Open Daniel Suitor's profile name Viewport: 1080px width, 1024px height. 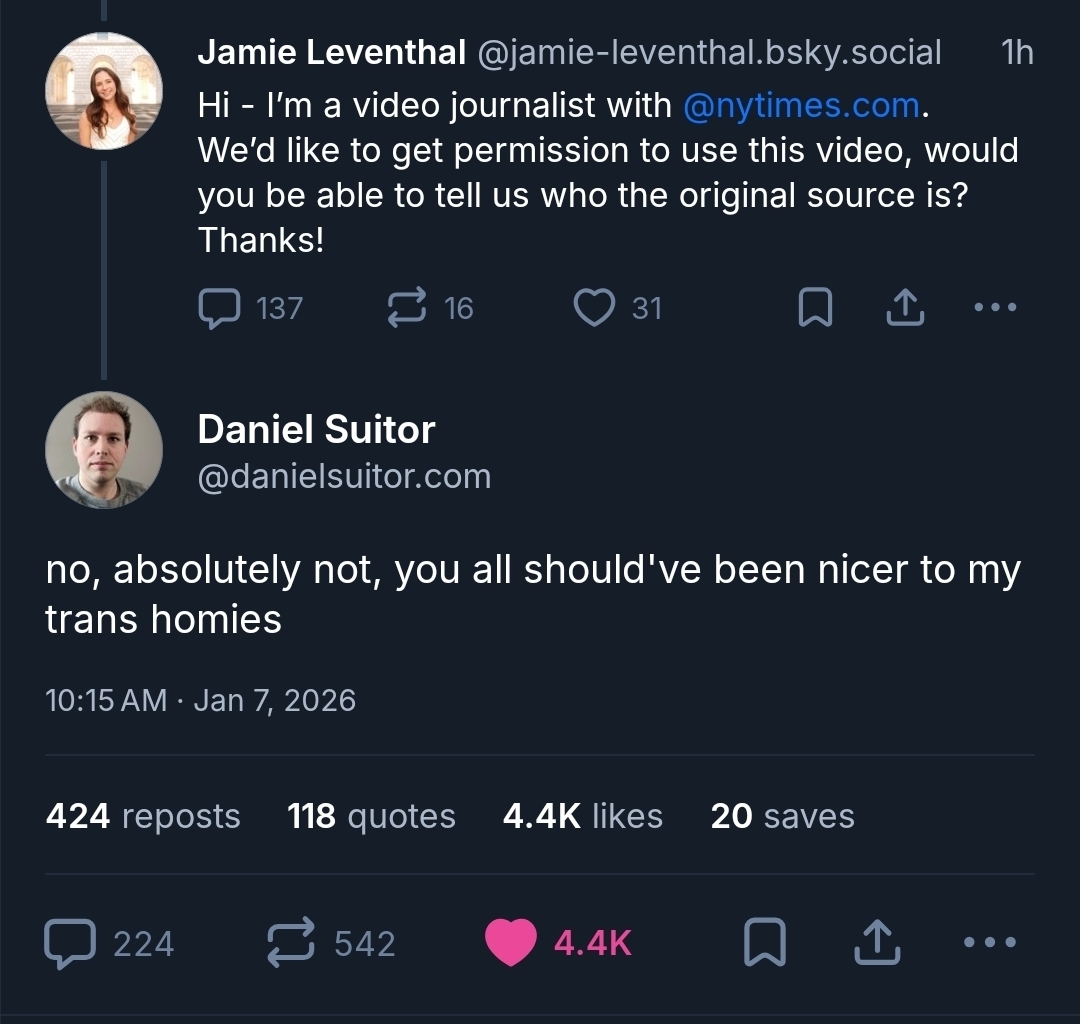[316, 429]
